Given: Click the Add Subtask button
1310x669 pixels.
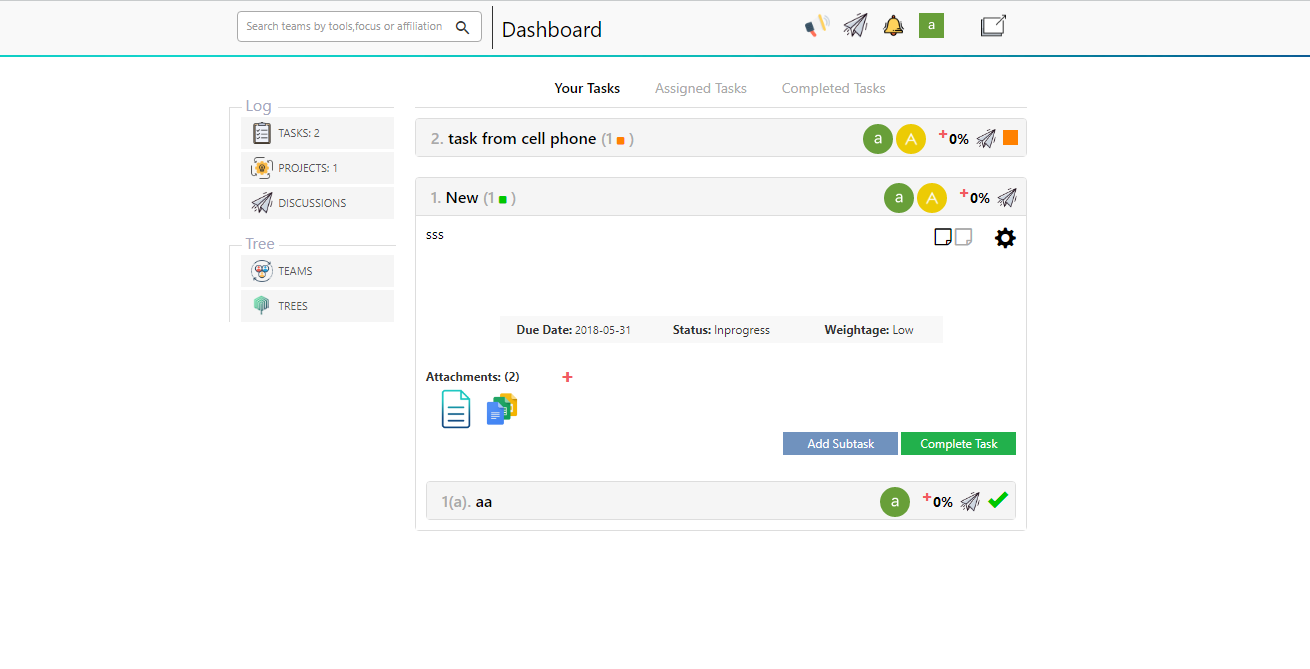Looking at the screenshot, I should point(840,444).
